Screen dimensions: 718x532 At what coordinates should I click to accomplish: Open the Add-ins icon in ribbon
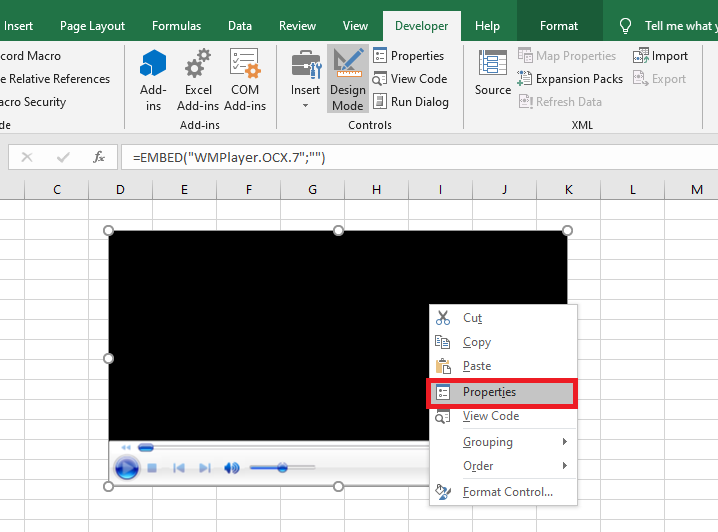point(153,80)
